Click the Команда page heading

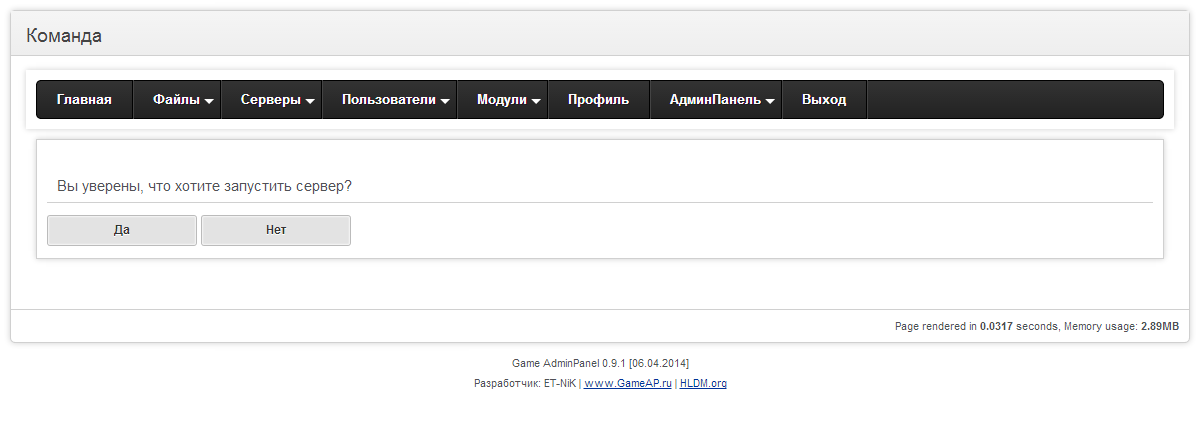64,36
